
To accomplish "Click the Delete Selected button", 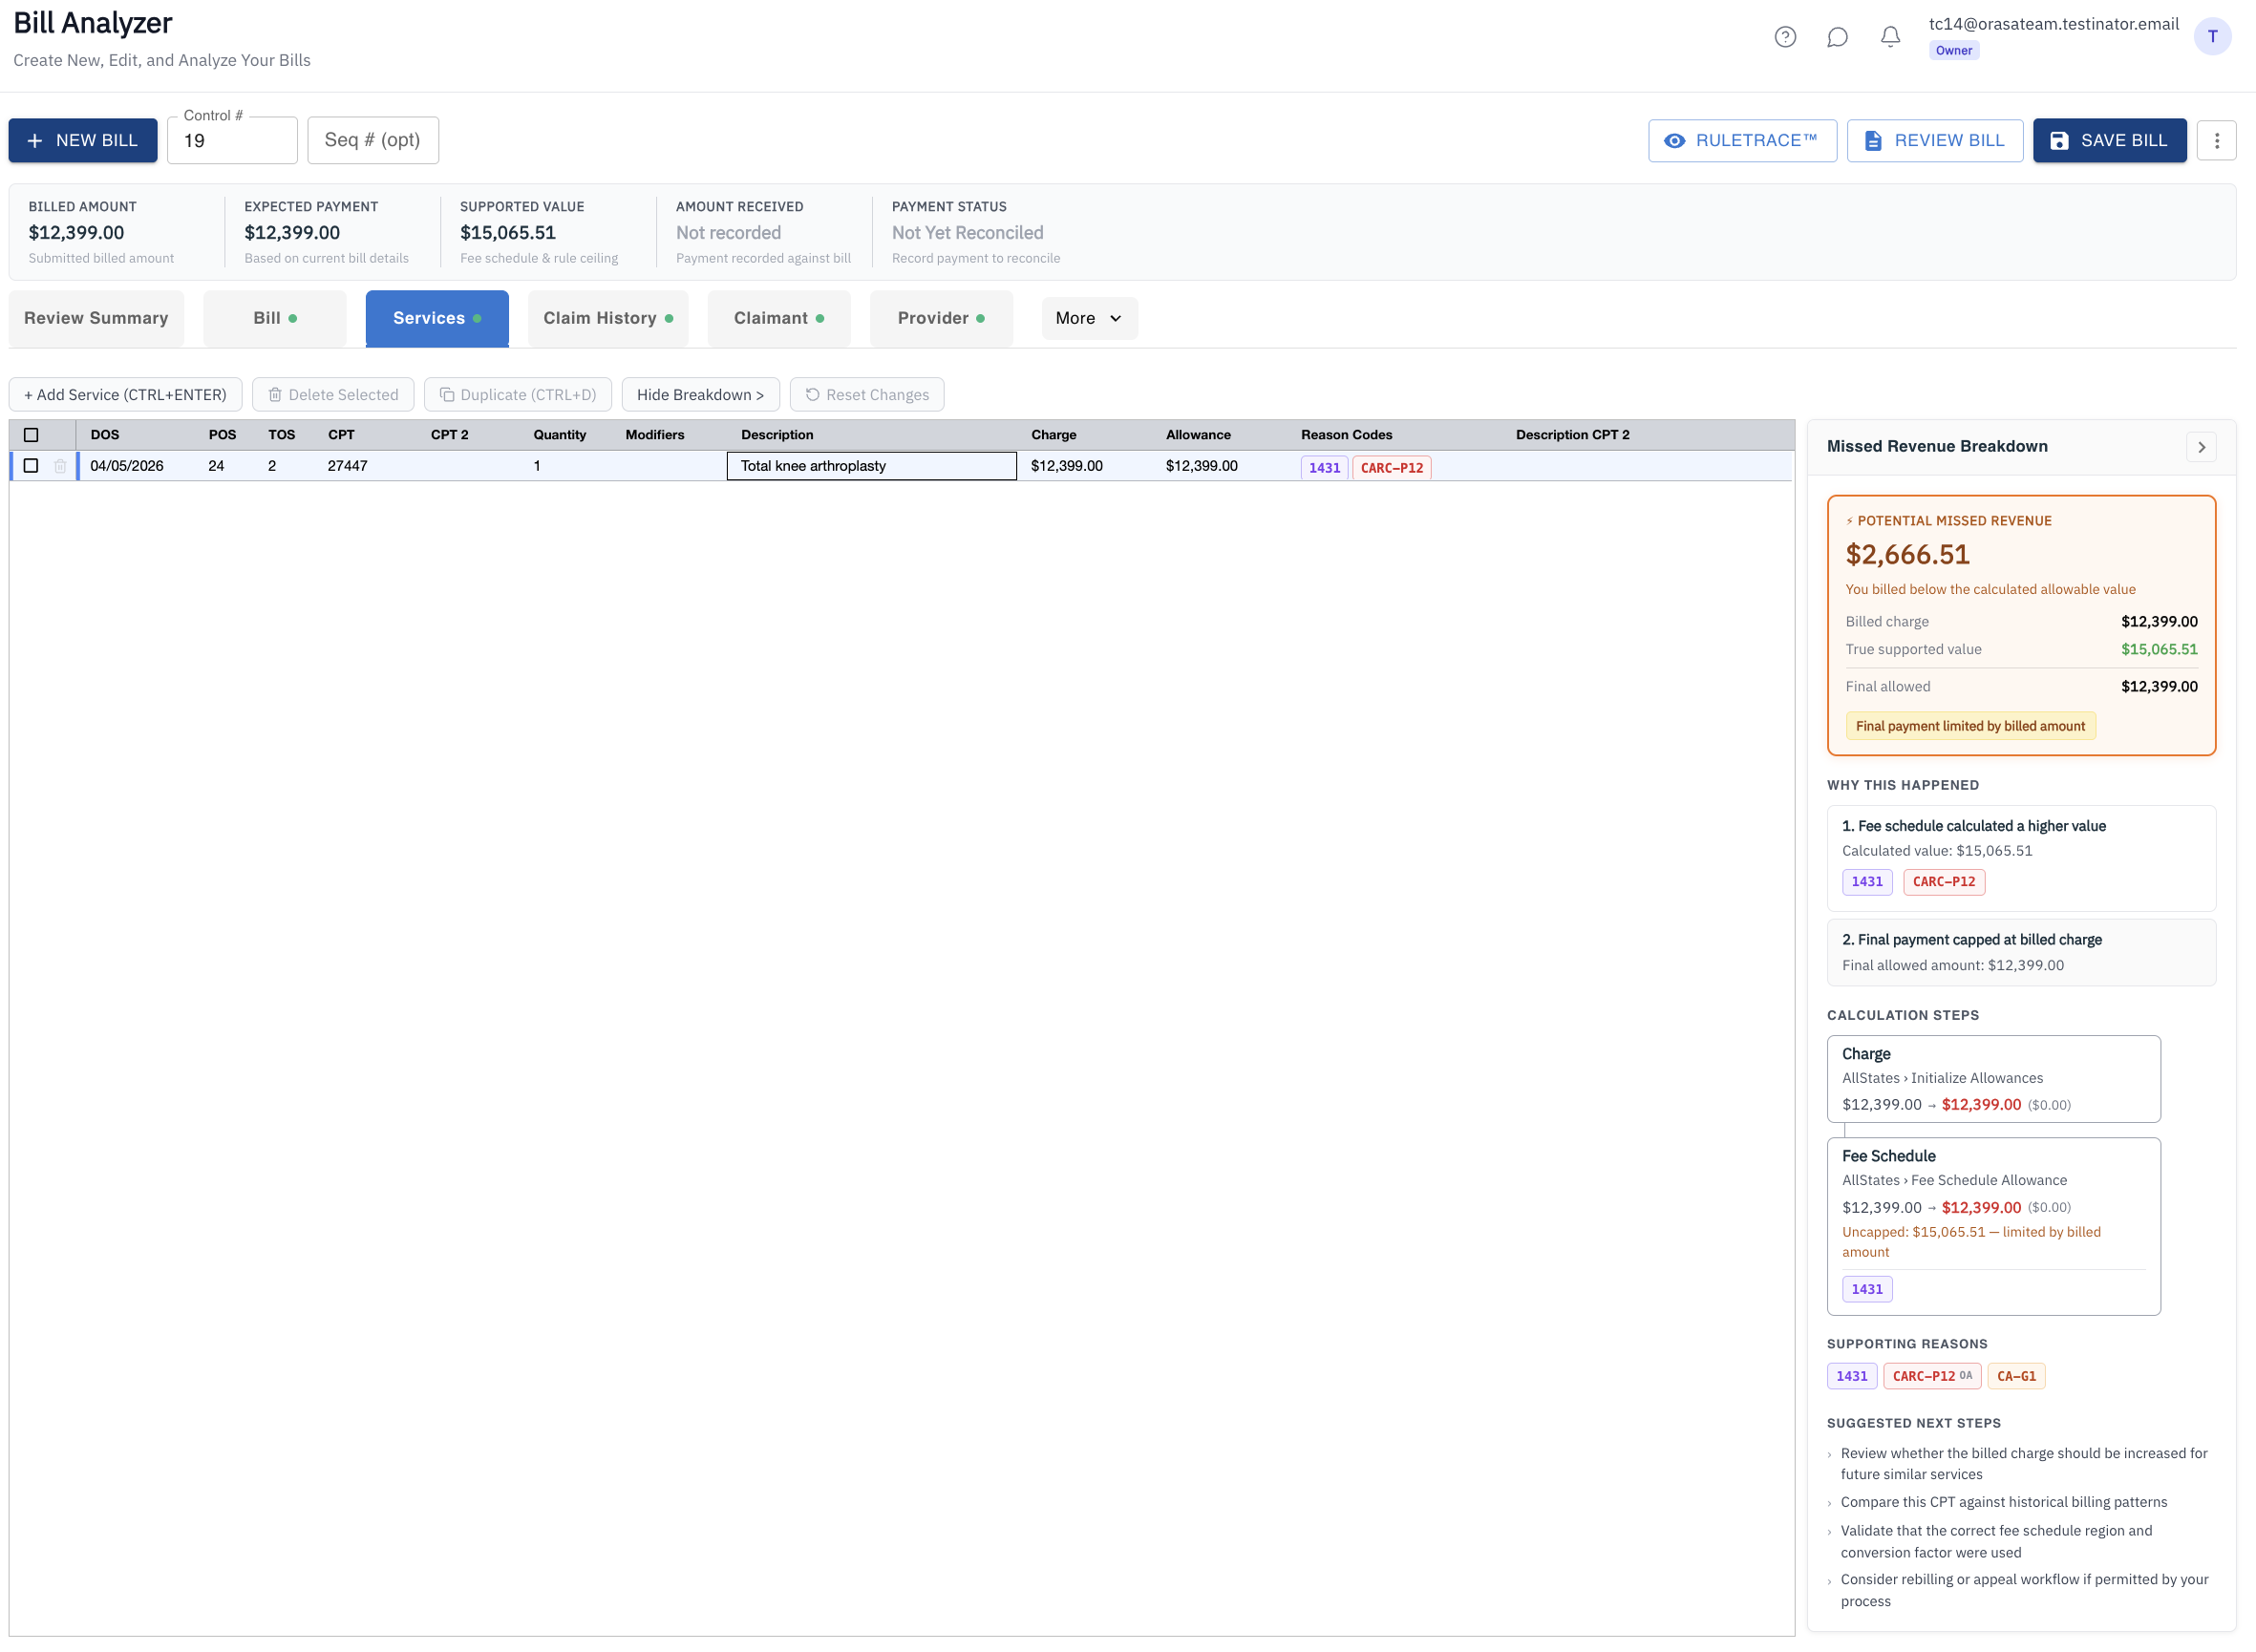I will 333,395.
